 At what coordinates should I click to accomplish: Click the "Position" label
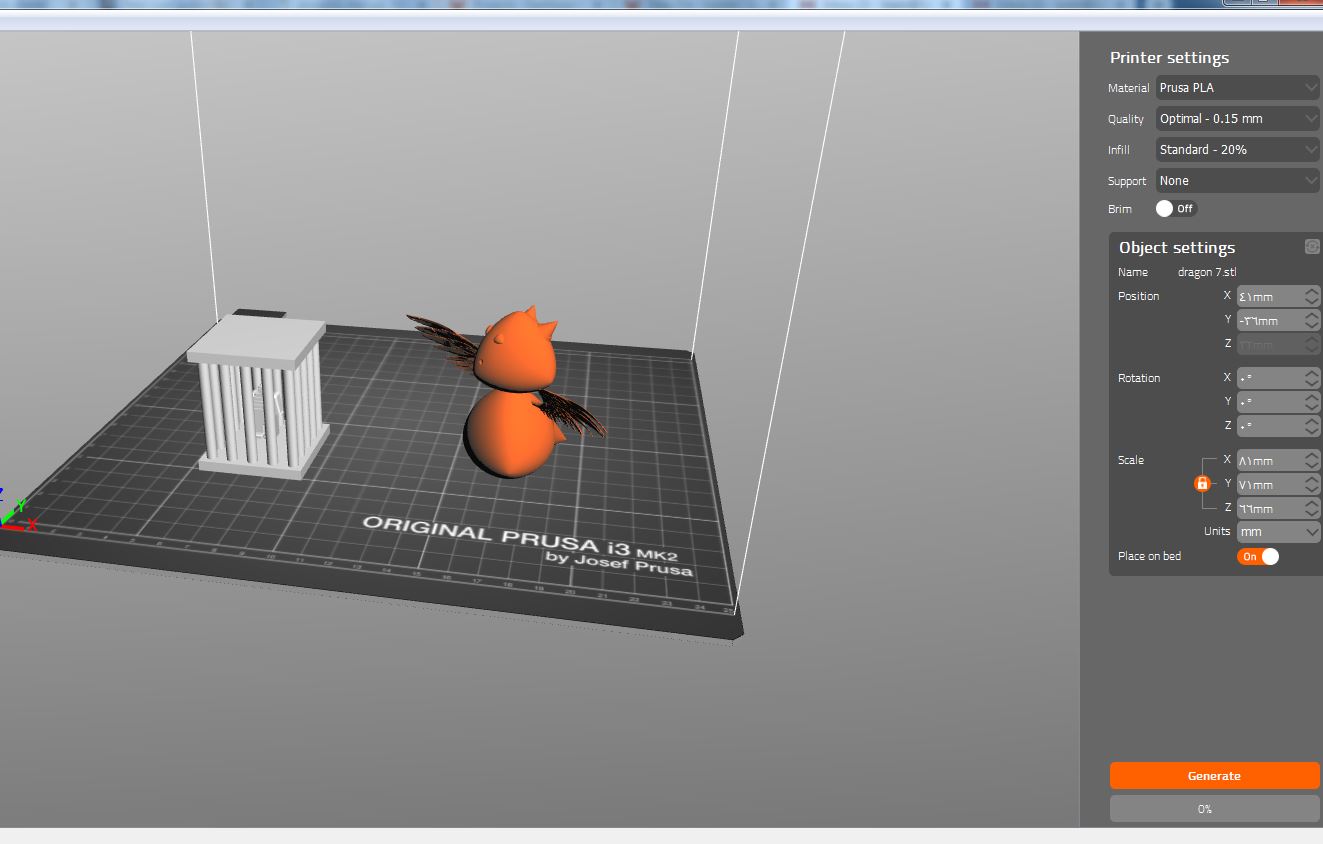1139,296
